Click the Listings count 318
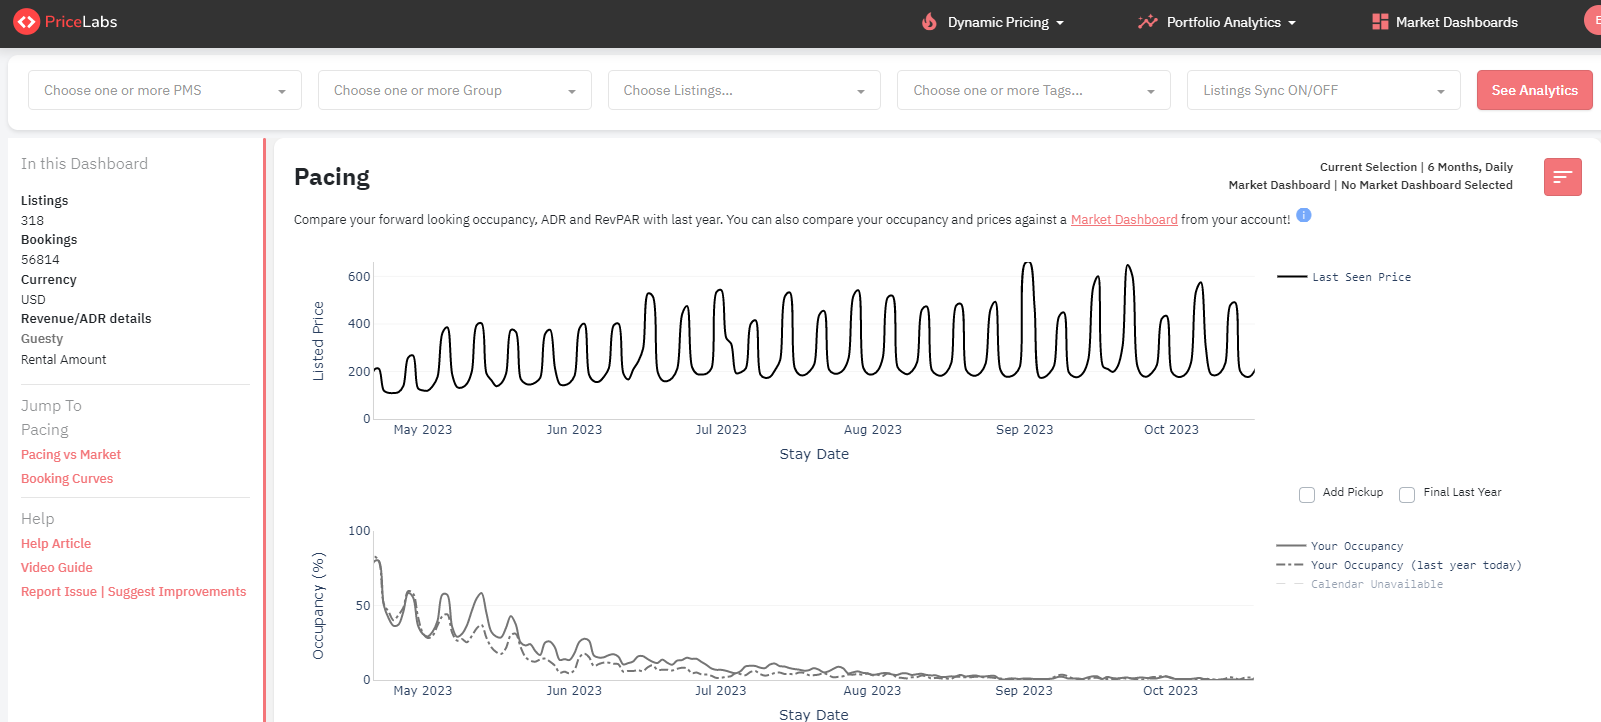This screenshot has width=1601, height=722. pyautogui.click(x=33, y=220)
